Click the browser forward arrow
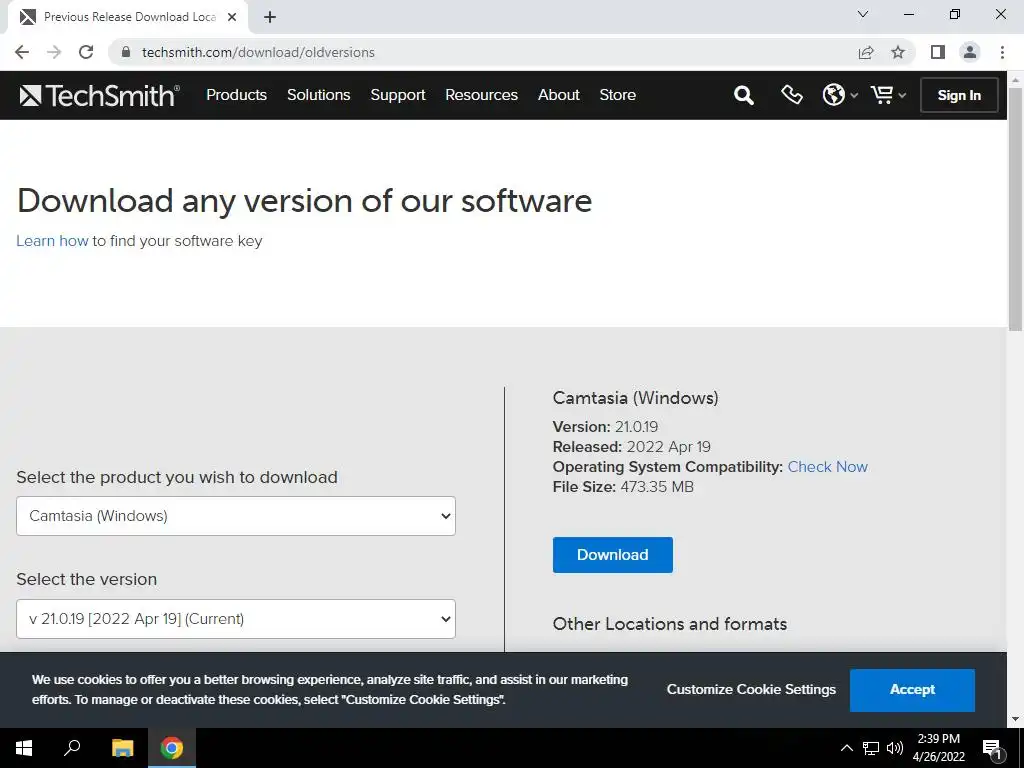The image size is (1024, 768). pyautogui.click(x=54, y=52)
